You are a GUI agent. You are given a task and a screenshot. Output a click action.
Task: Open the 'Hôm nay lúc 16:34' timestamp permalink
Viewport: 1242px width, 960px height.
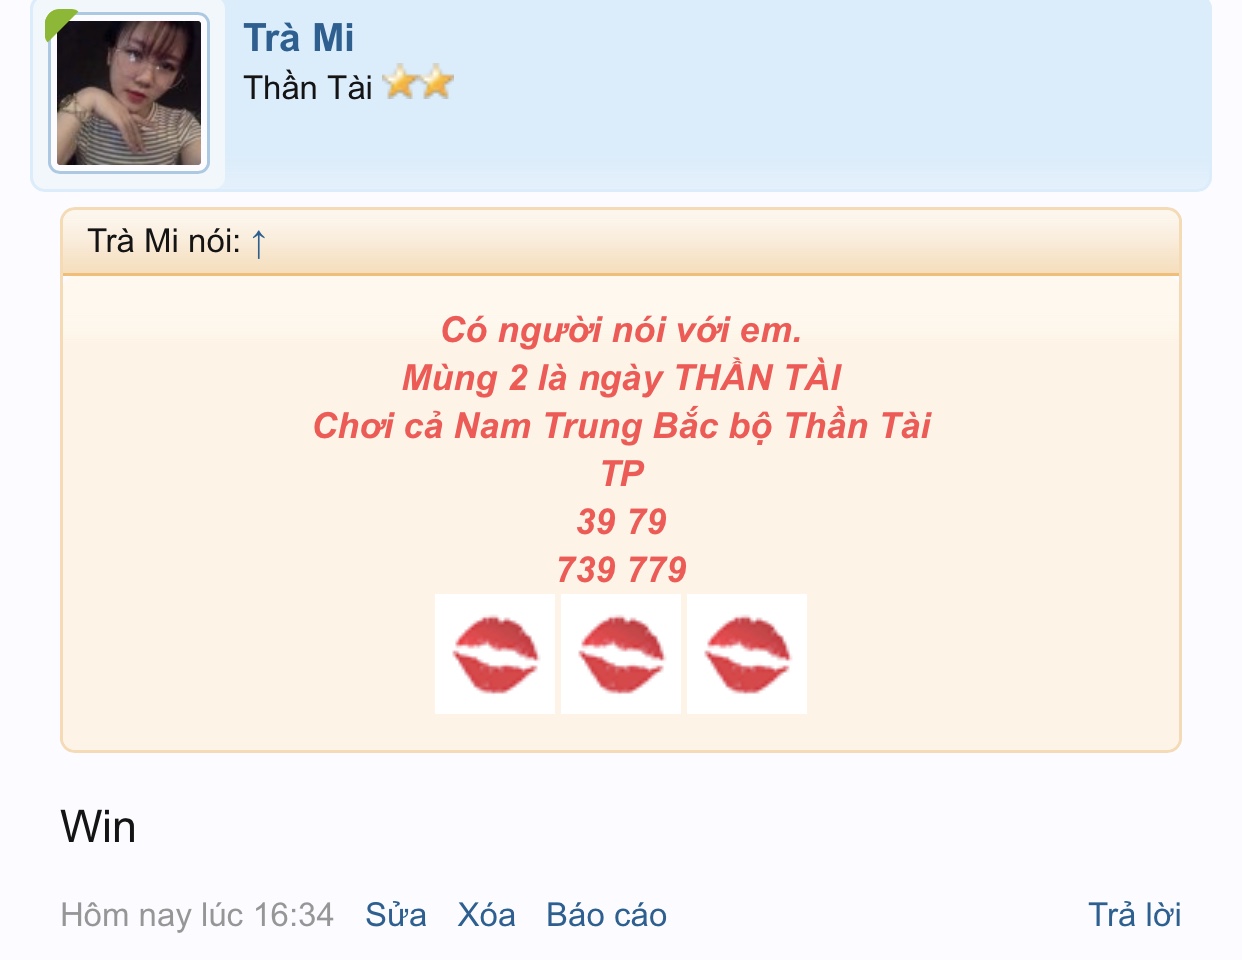pos(197,915)
